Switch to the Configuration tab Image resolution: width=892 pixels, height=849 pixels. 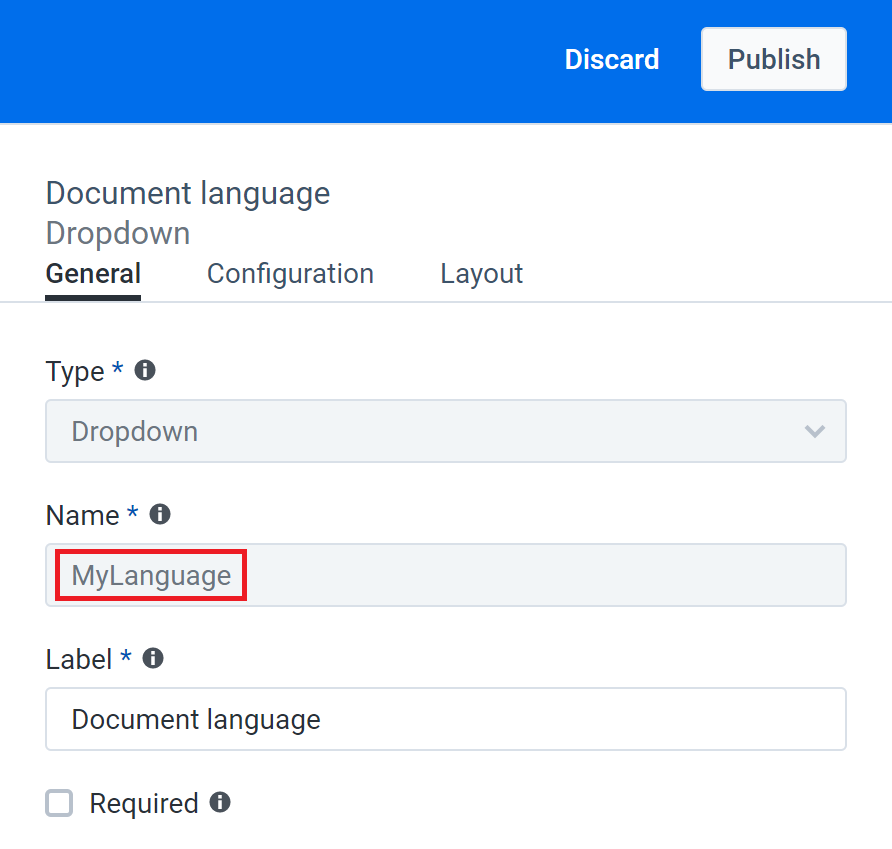click(290, 273)
